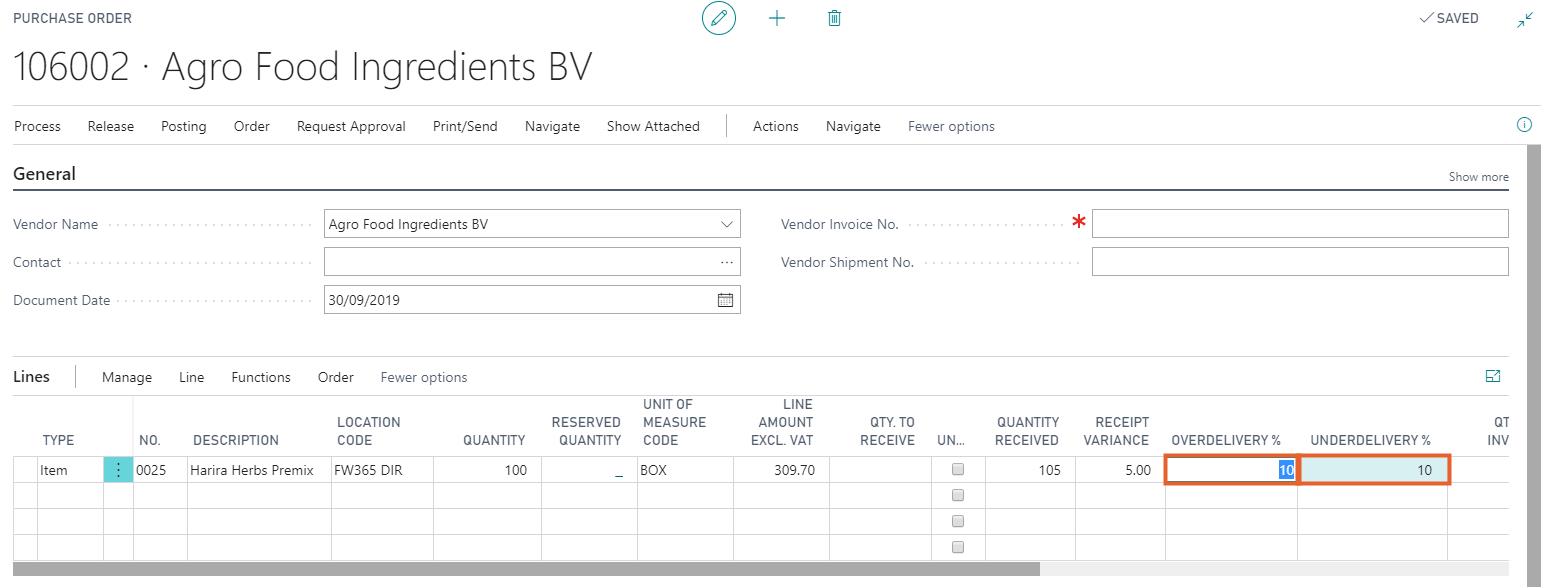The height and width of the screenshot is (588, 1546).
Task: Tick the checkbox on the fourth line row
Action: click(x=958, y=547)
